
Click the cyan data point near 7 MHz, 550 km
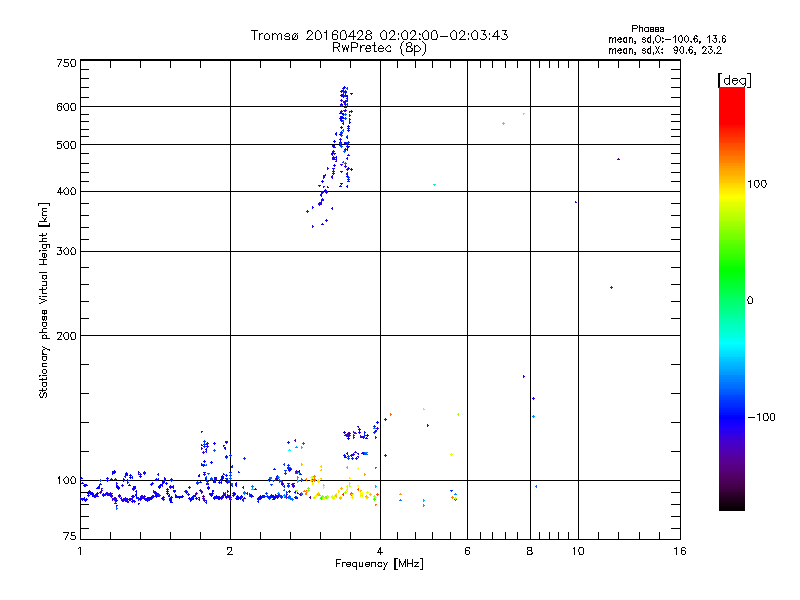(x=504, y=123)
